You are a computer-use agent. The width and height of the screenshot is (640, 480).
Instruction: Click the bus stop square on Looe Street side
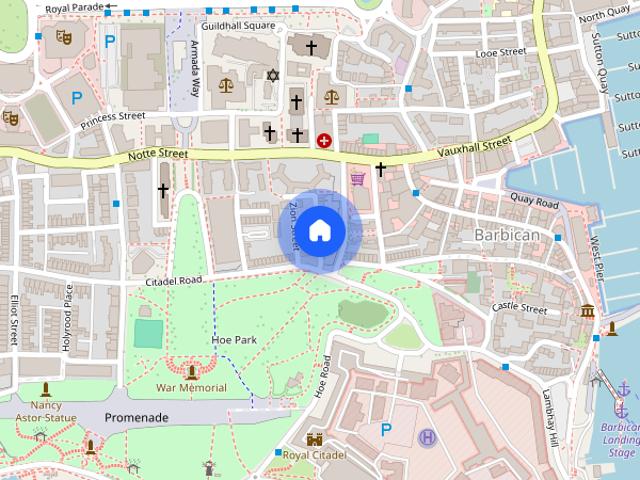(x=409, y=89)
